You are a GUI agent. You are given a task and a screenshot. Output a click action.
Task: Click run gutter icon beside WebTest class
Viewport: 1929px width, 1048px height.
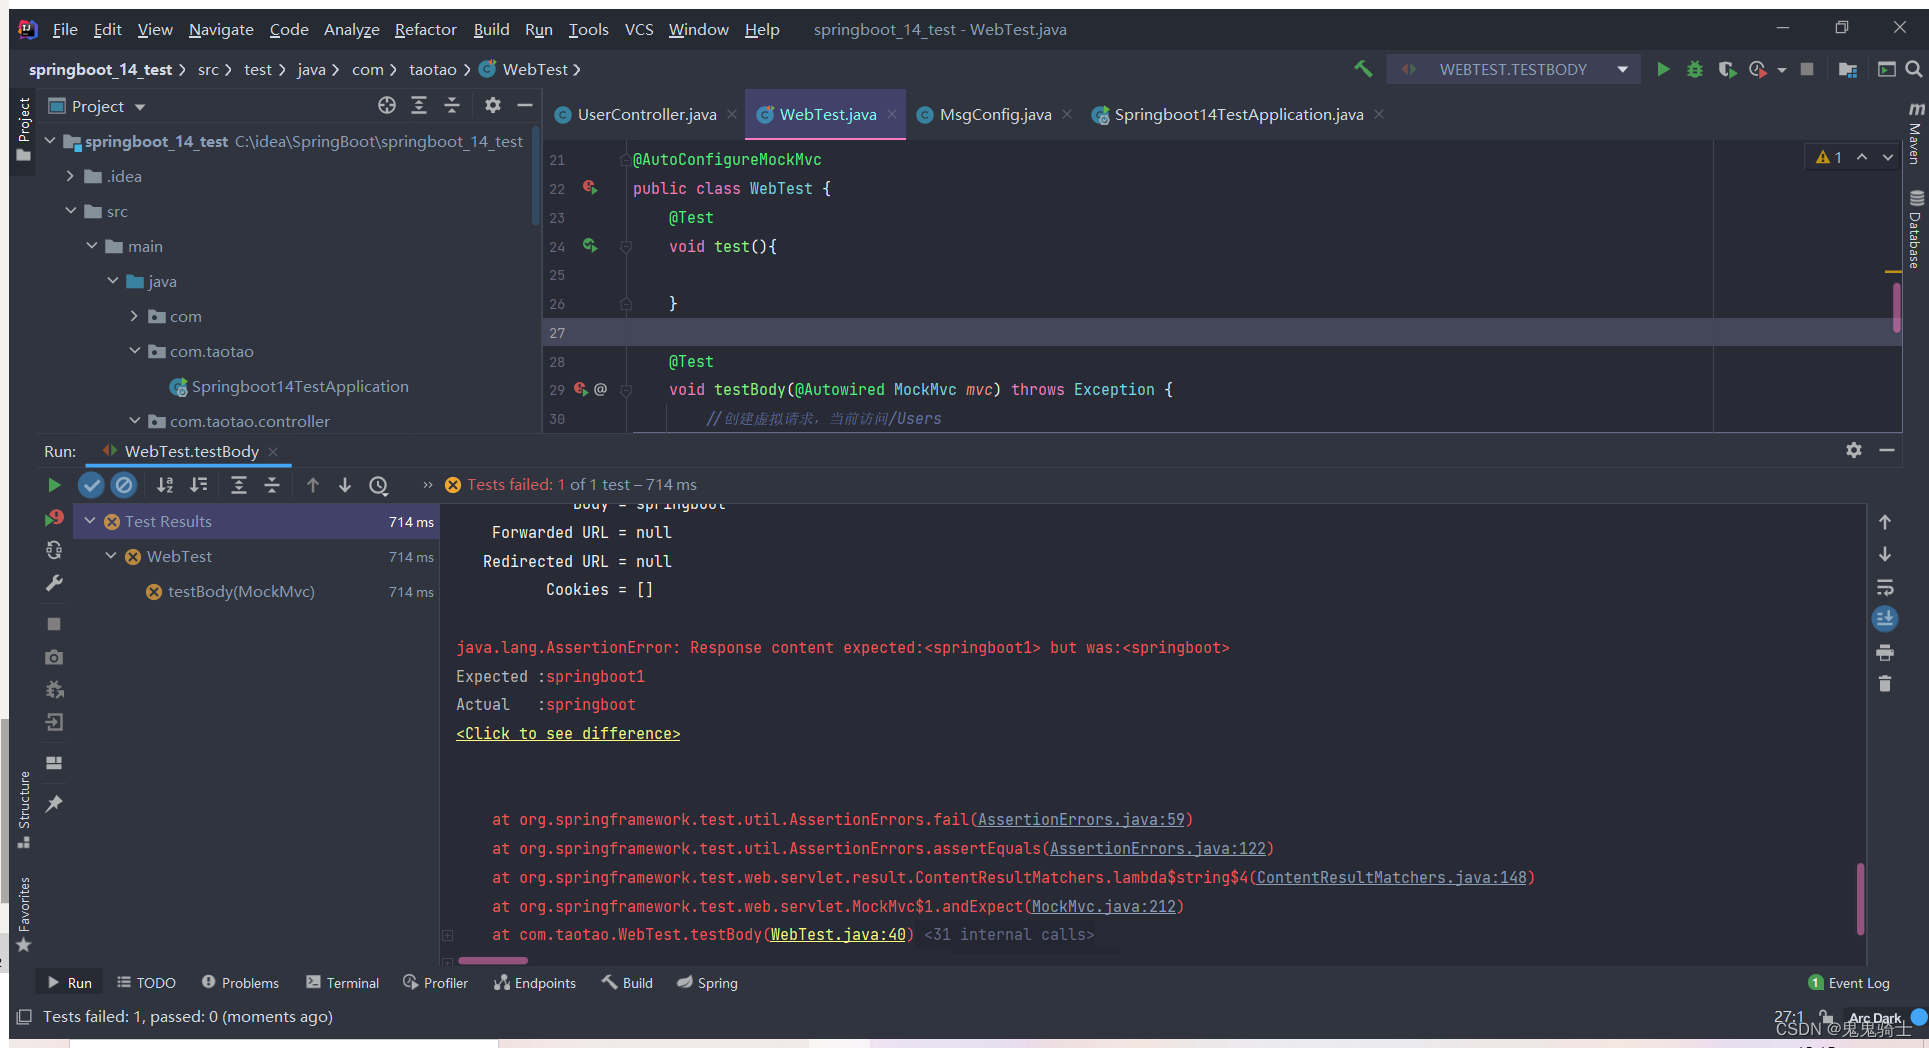coord(590,188)
